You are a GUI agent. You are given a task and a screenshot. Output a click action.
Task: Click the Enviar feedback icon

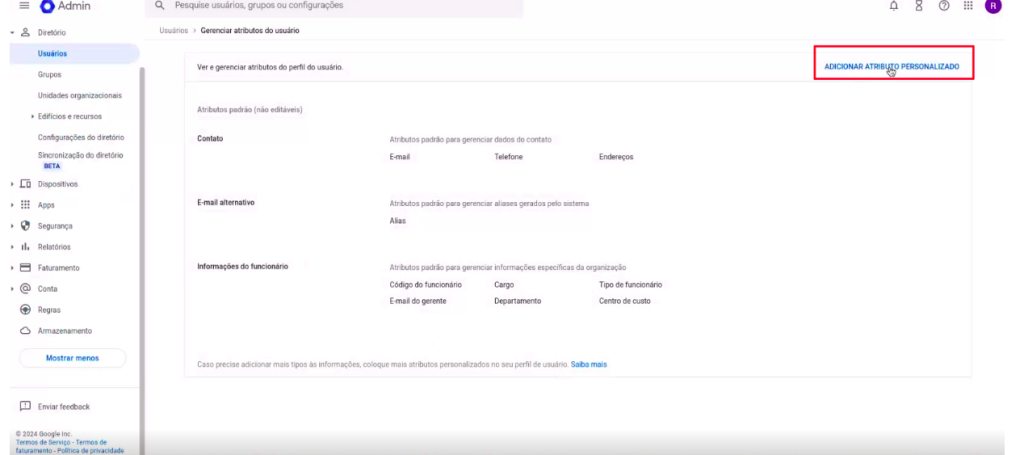25,406
